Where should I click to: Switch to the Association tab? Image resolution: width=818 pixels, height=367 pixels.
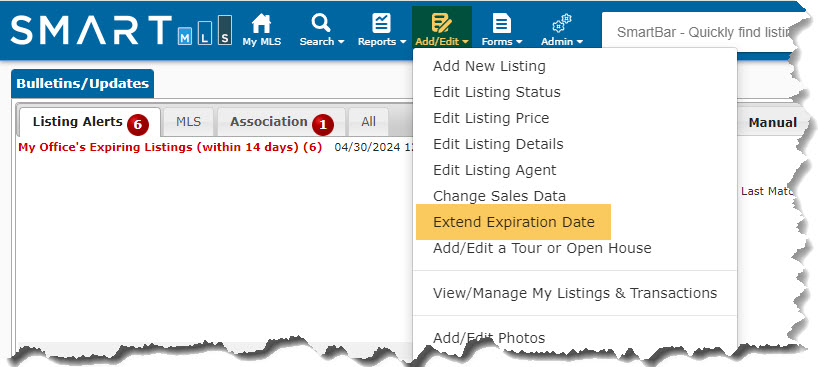281,122
